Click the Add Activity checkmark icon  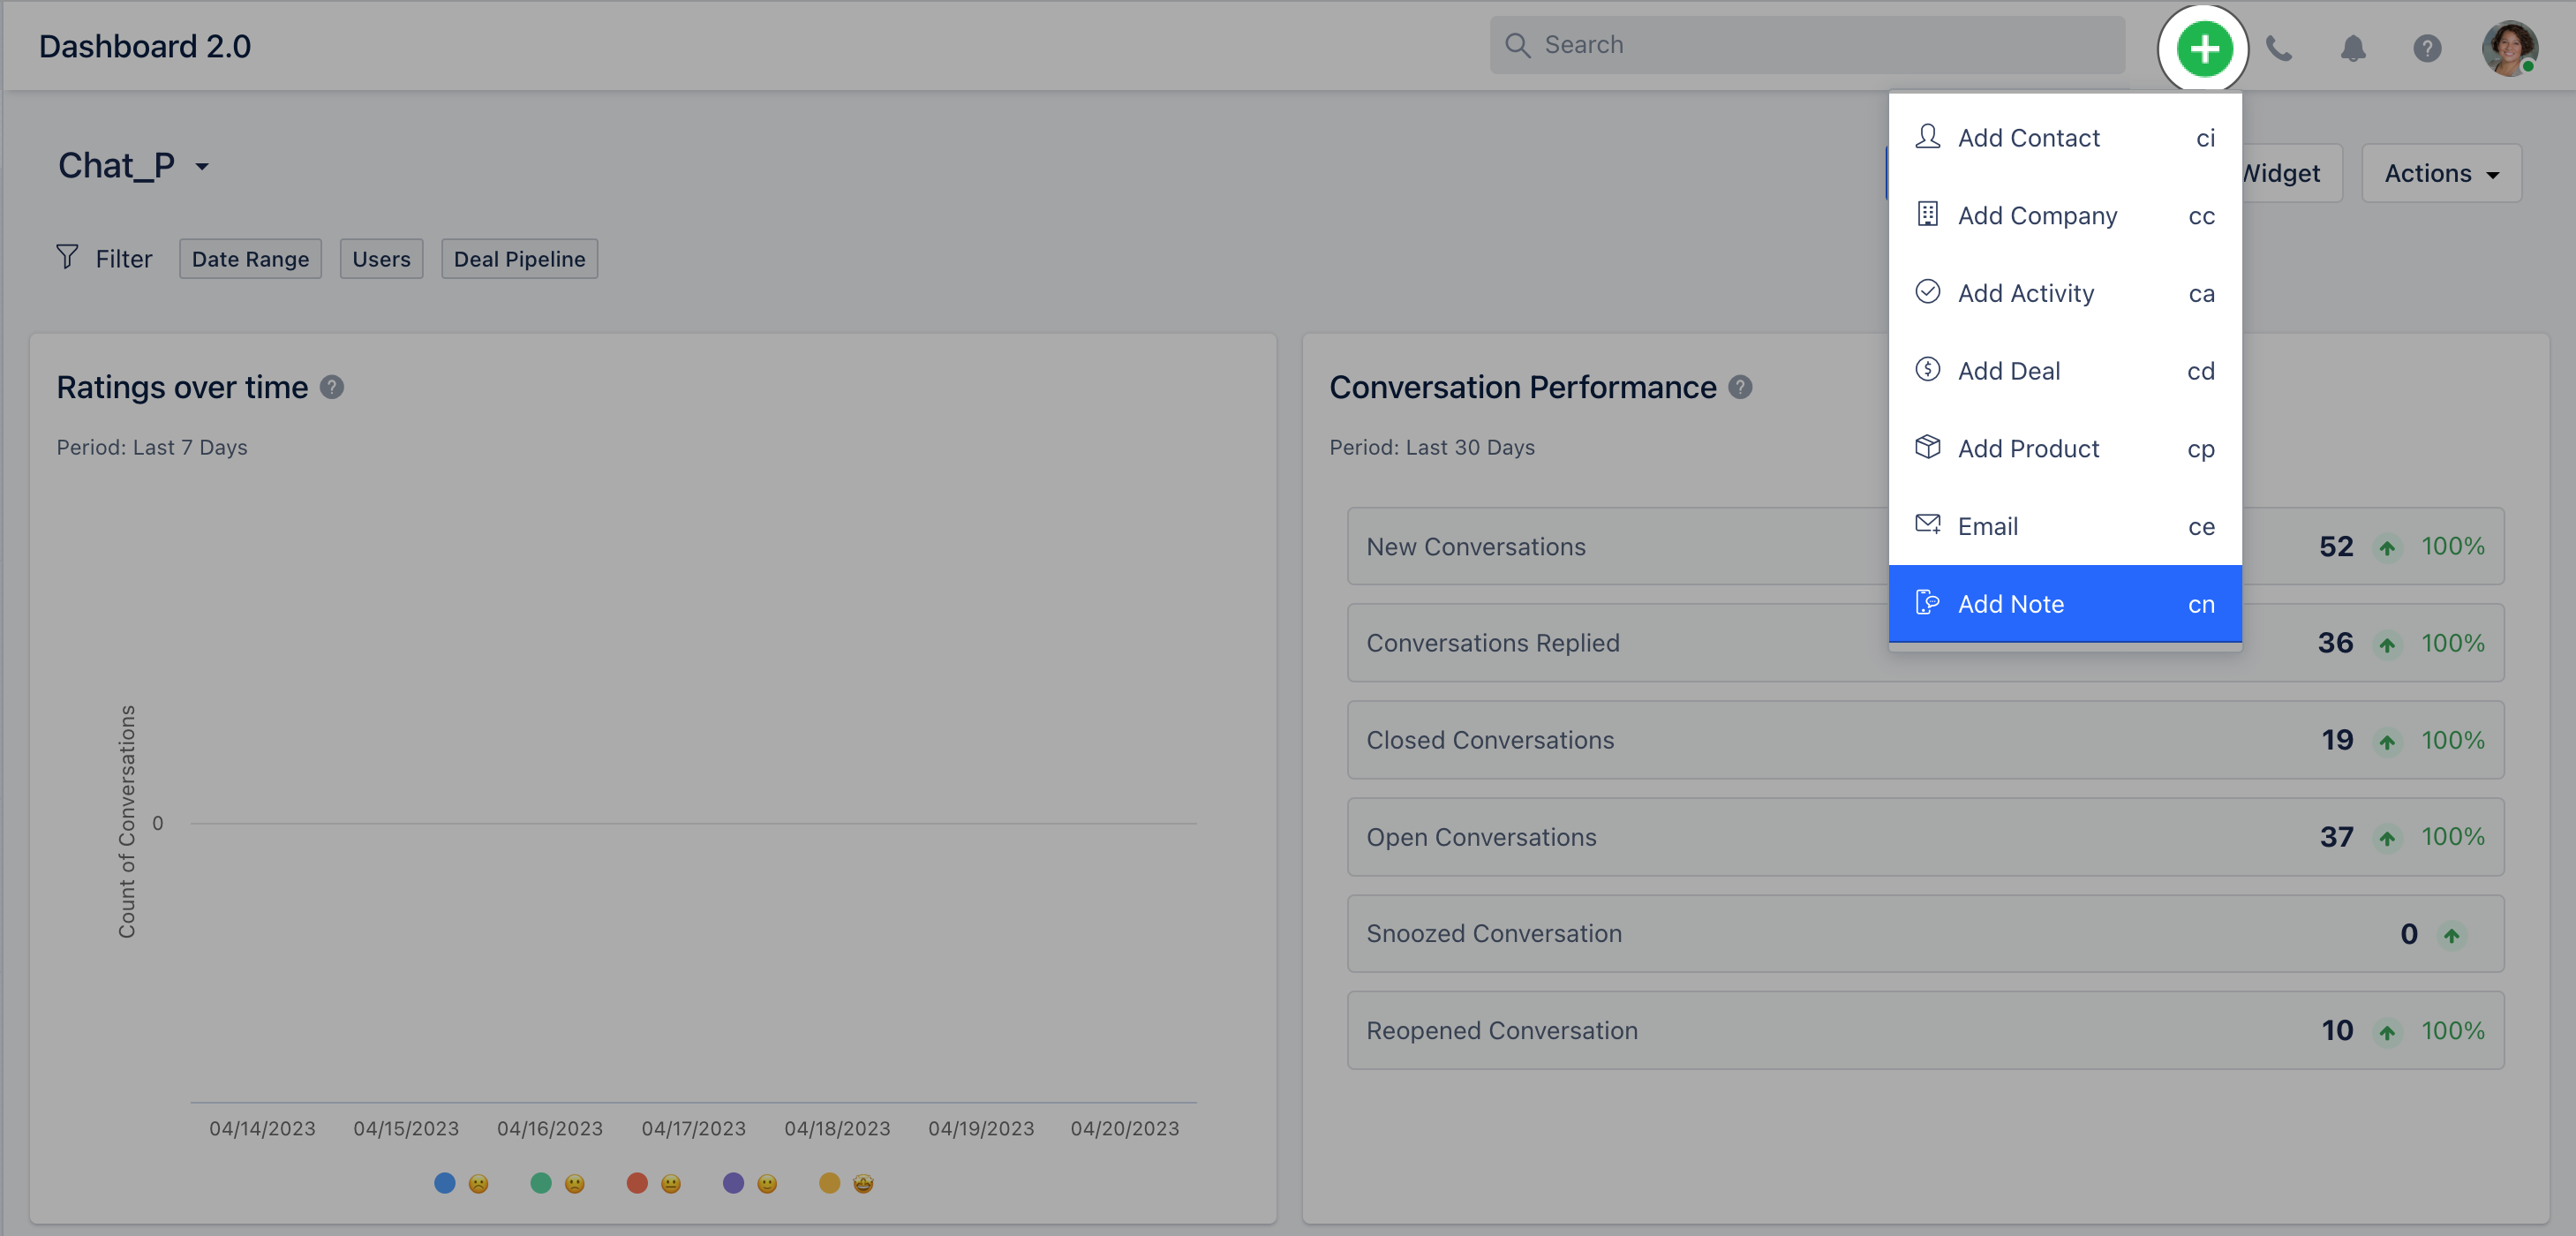coord(1927,291)
